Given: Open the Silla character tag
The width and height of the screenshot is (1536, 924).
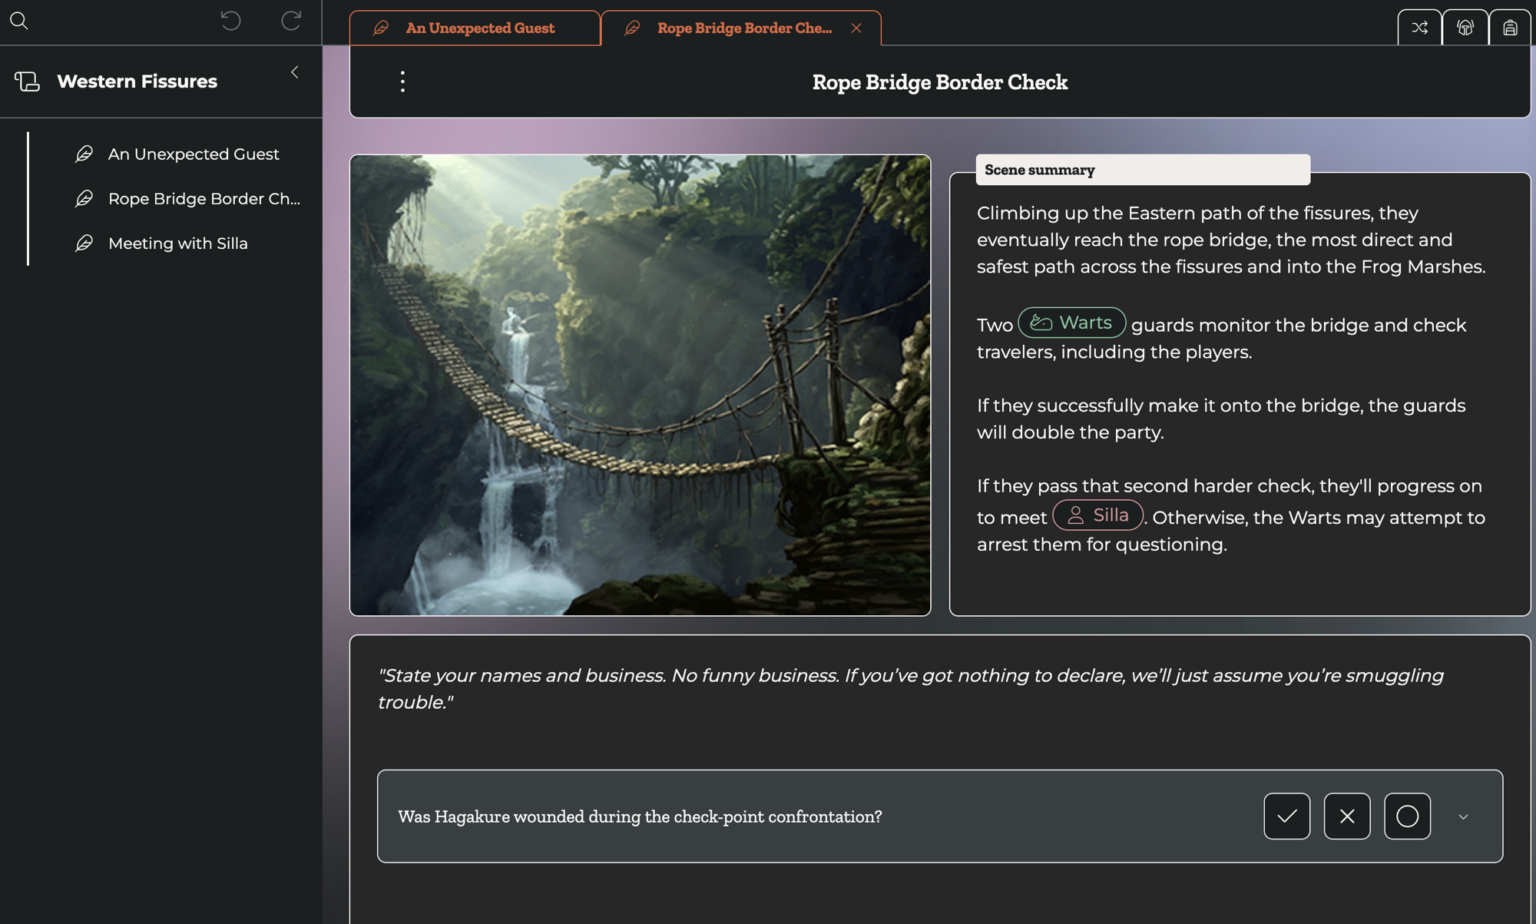Looking at the screenshot, I should point(1097,515).
